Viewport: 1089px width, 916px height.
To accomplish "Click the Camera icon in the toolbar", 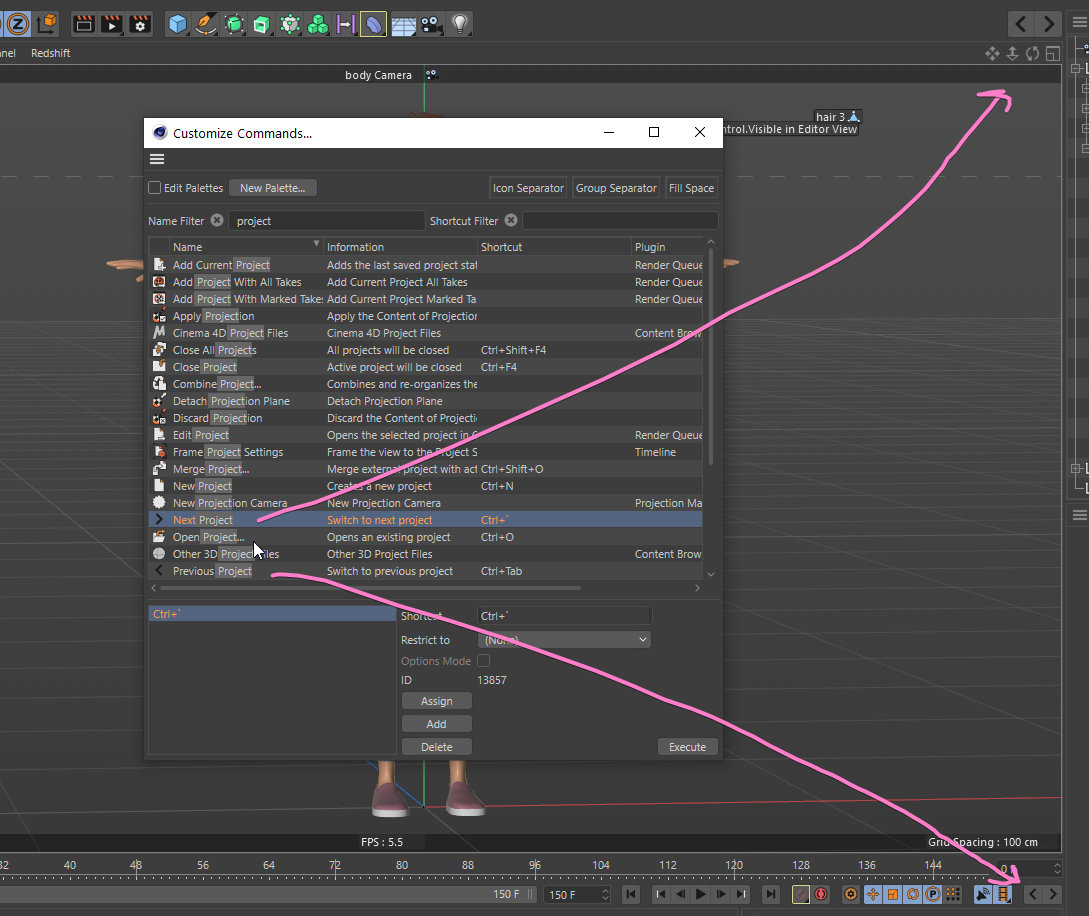I will pos(429,24).
